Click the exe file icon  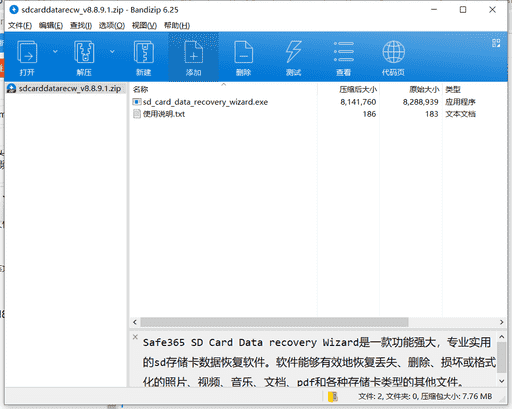point(137,102)
